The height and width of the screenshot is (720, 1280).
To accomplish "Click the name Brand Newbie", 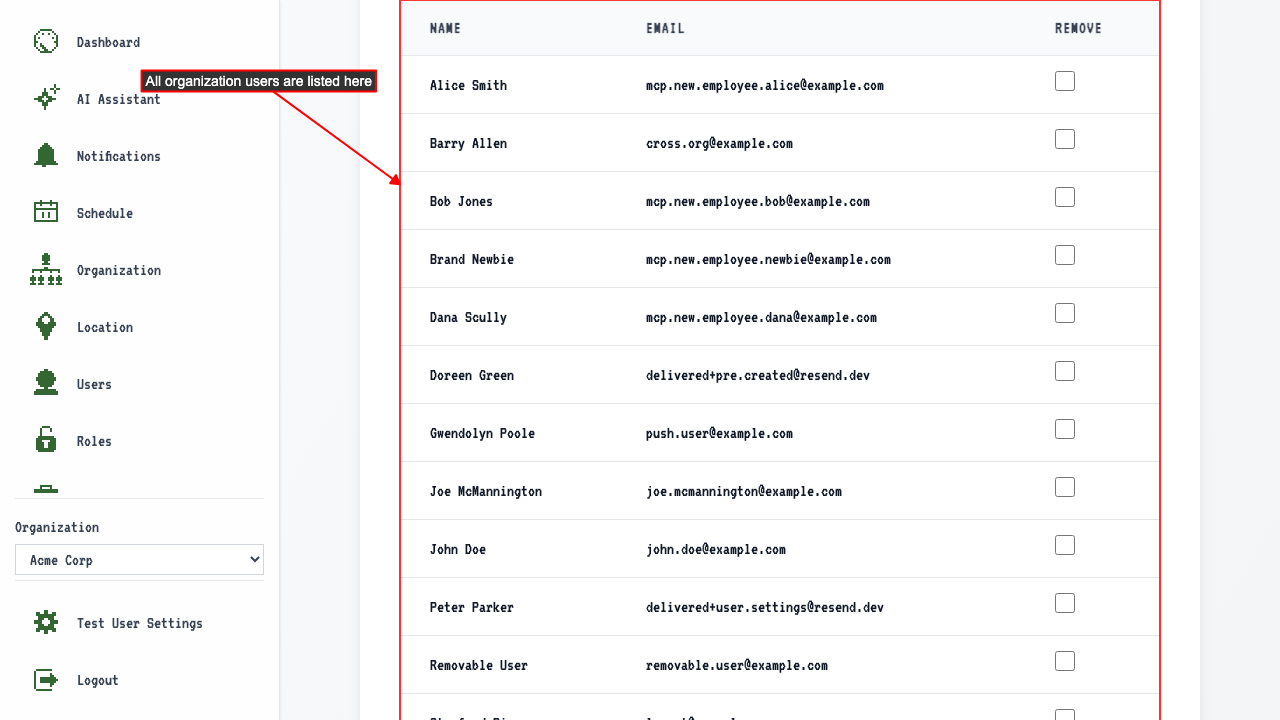I will 472,259.
